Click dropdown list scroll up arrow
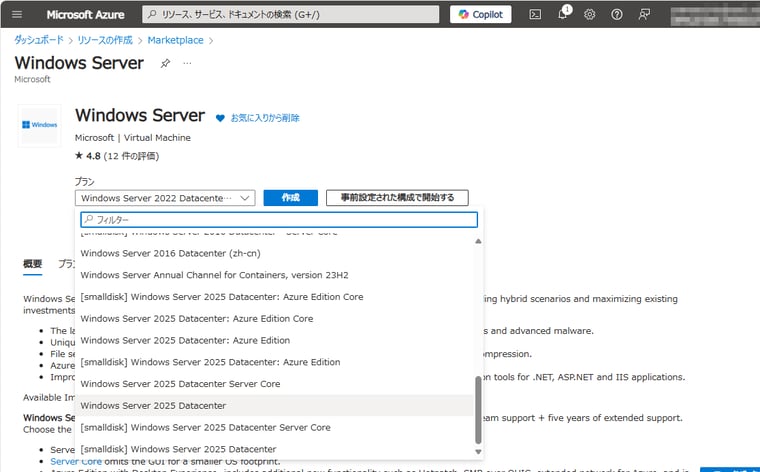This screenshot has width=760, height=472. click(478, 241)
